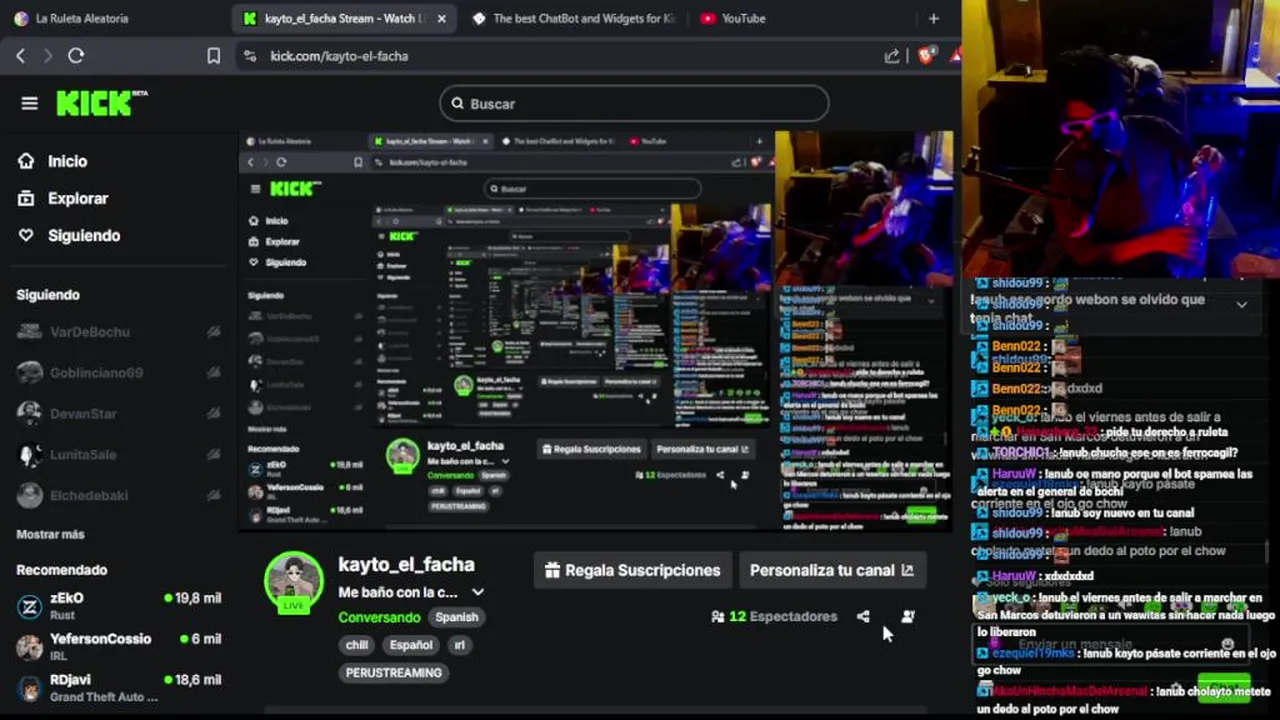
Task: Click the webcam overlay in the top right
Action: (x=1121, y=138)
